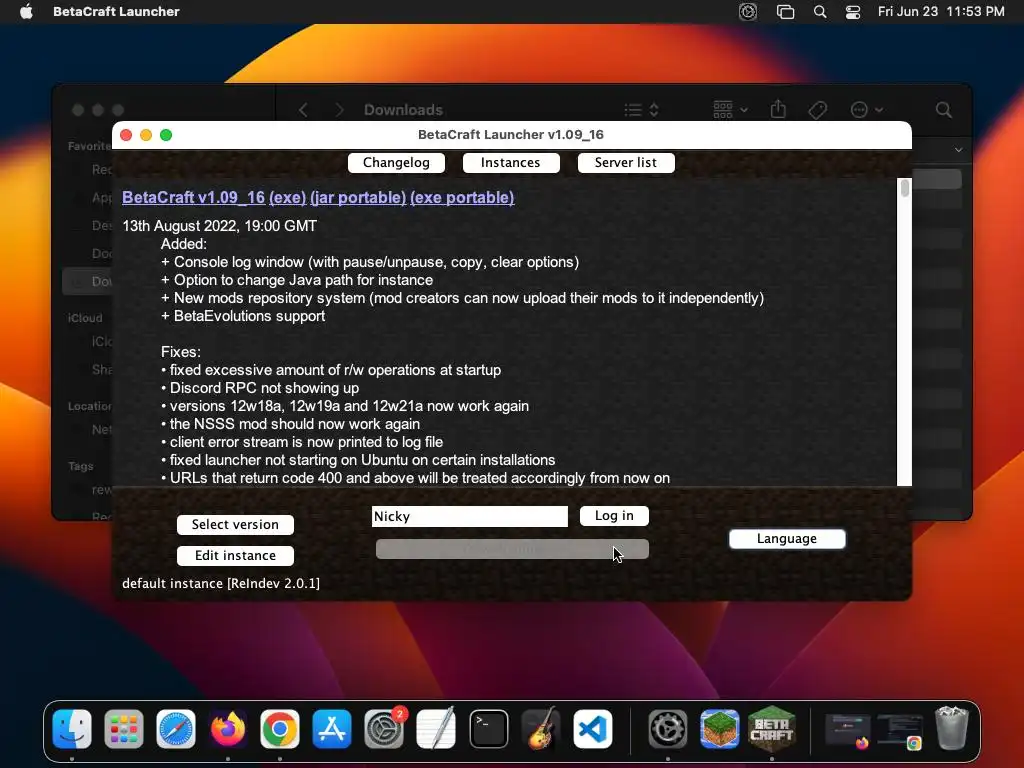Image resolution: width=1024 pixels, height=768 pixels.
Task: Launch Google Chrome from the Dock
Action: coord(280,729)
